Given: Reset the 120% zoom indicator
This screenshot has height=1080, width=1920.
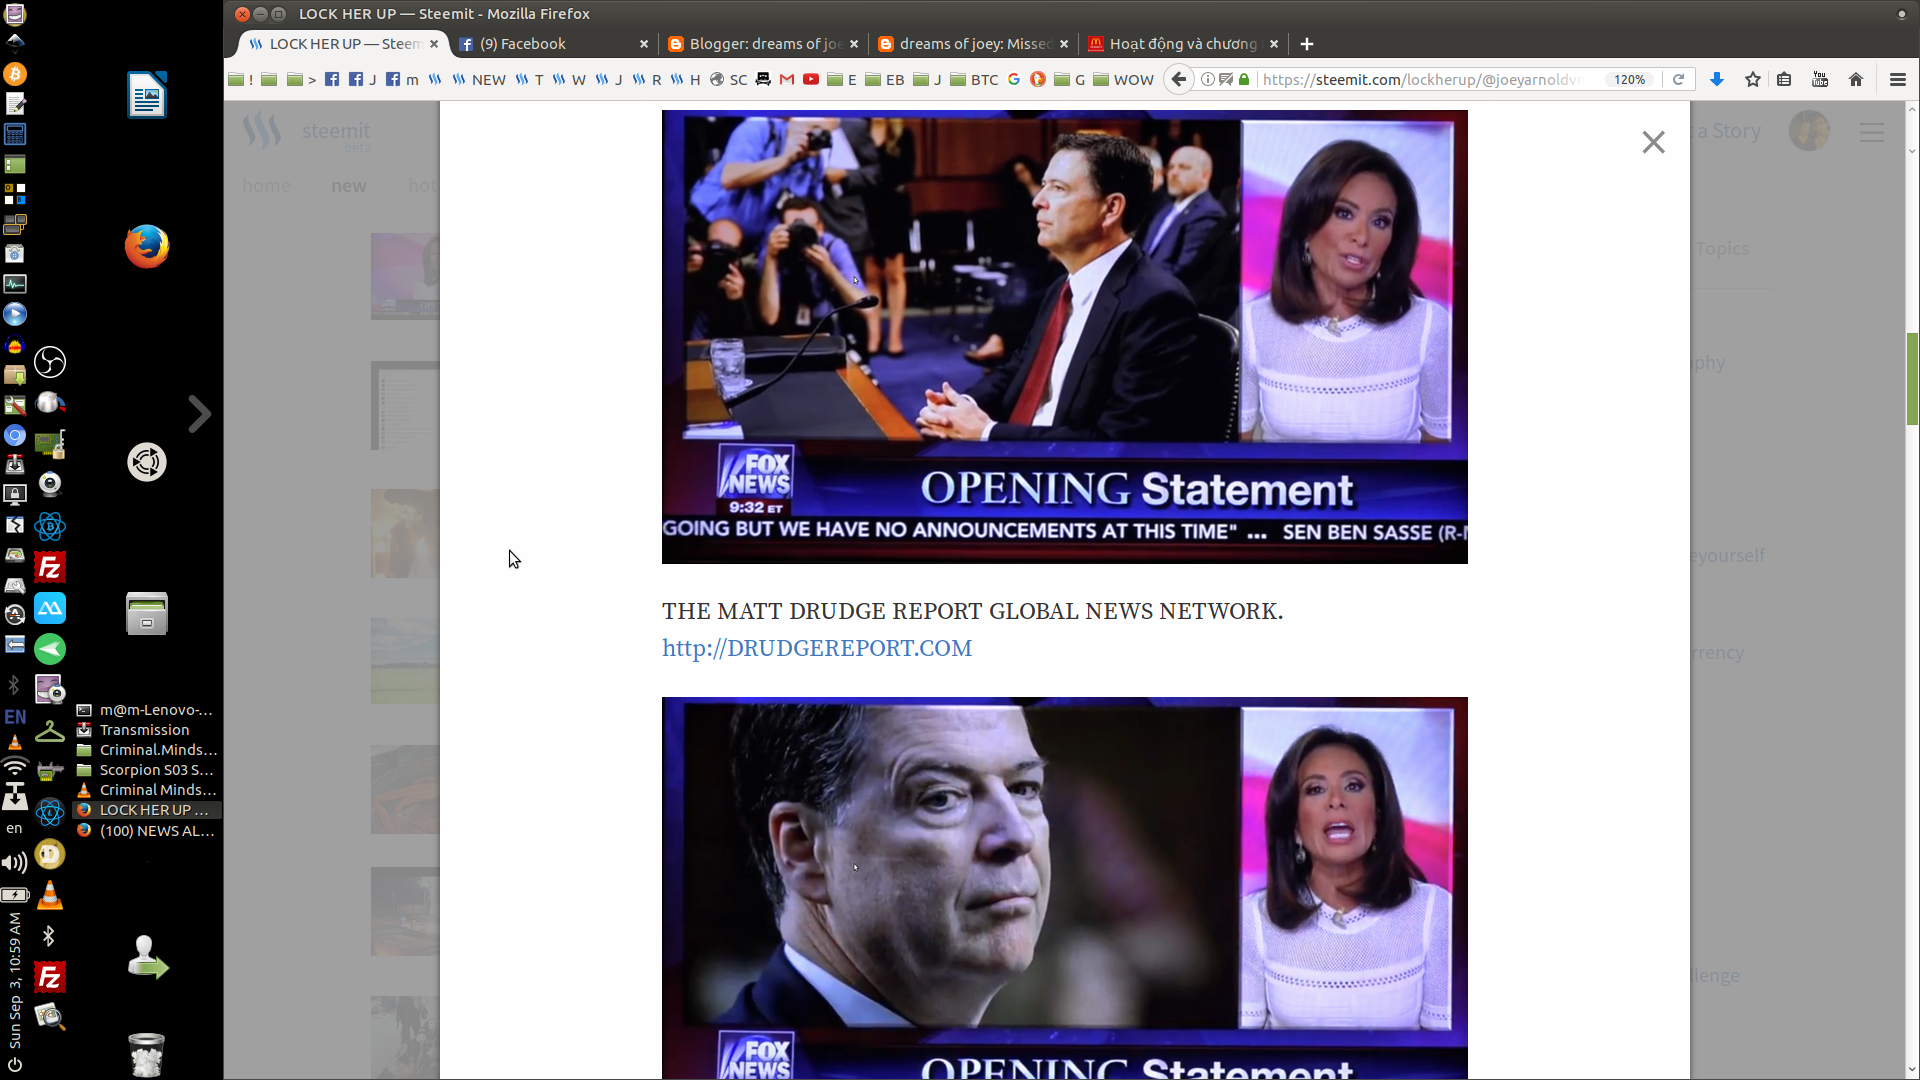Looking at the screenshot, I should (1630, 79).
